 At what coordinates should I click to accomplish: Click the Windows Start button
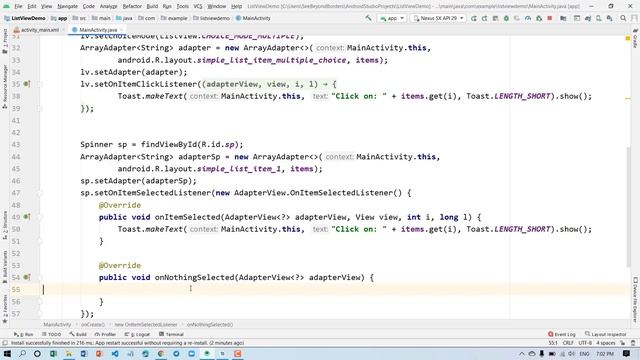(7, 353)
